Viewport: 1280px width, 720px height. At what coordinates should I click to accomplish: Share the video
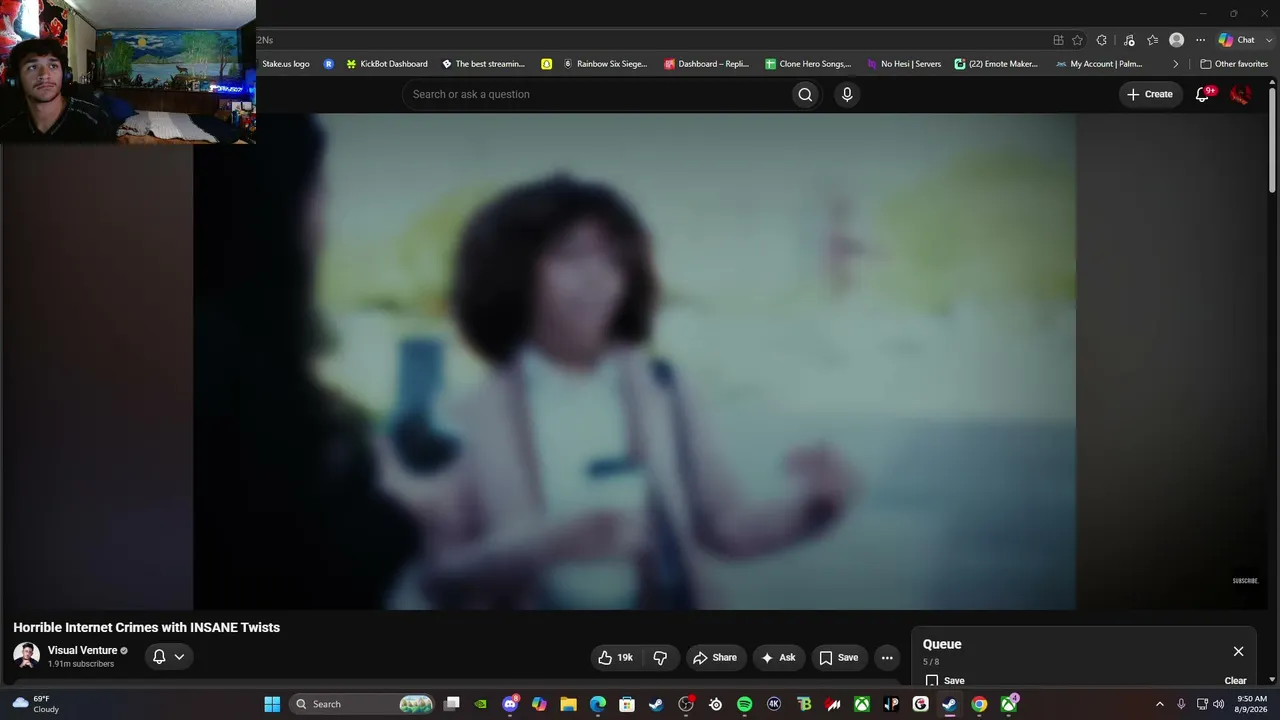click(x=715, y=657)
